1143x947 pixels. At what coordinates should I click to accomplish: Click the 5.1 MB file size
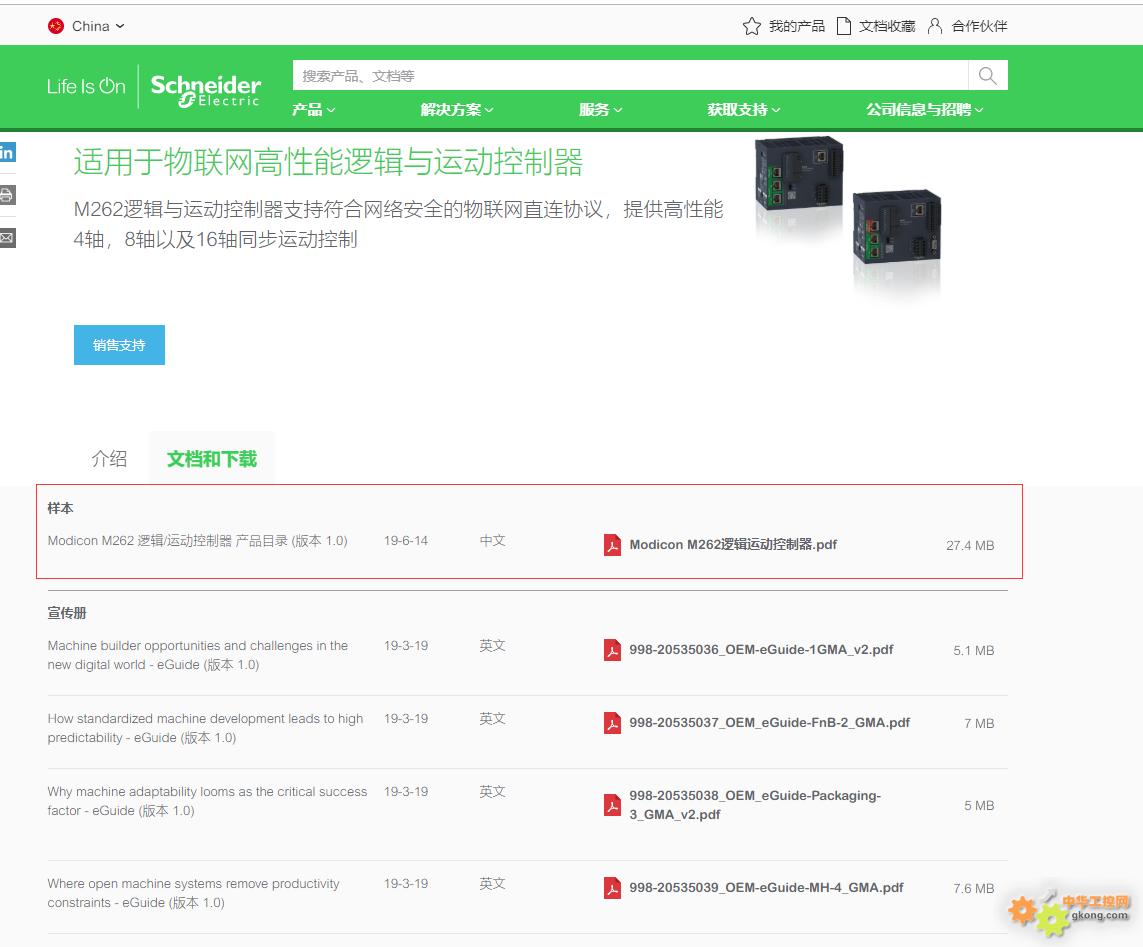974,650
